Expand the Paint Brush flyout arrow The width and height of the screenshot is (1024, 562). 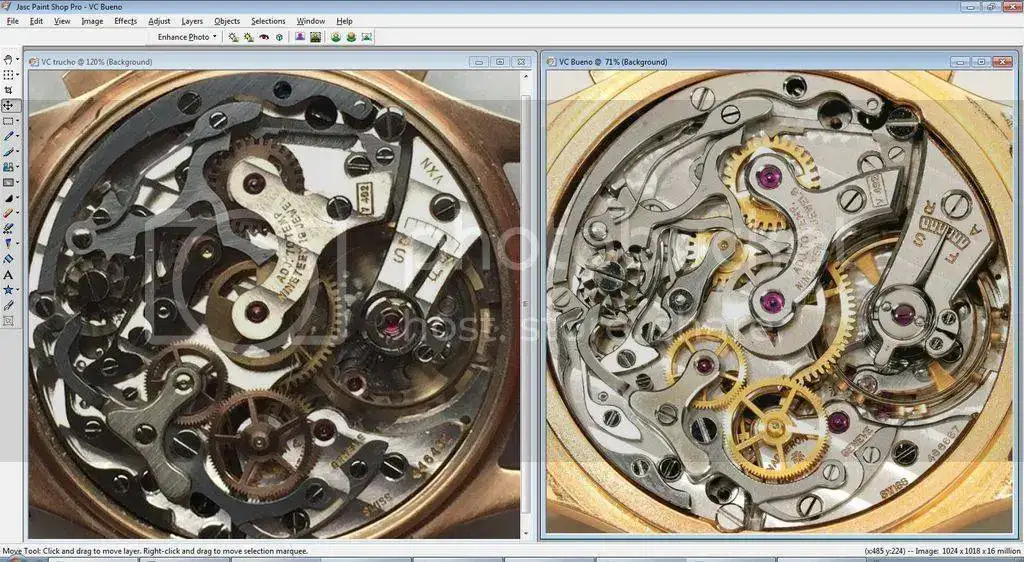[17, 151]
